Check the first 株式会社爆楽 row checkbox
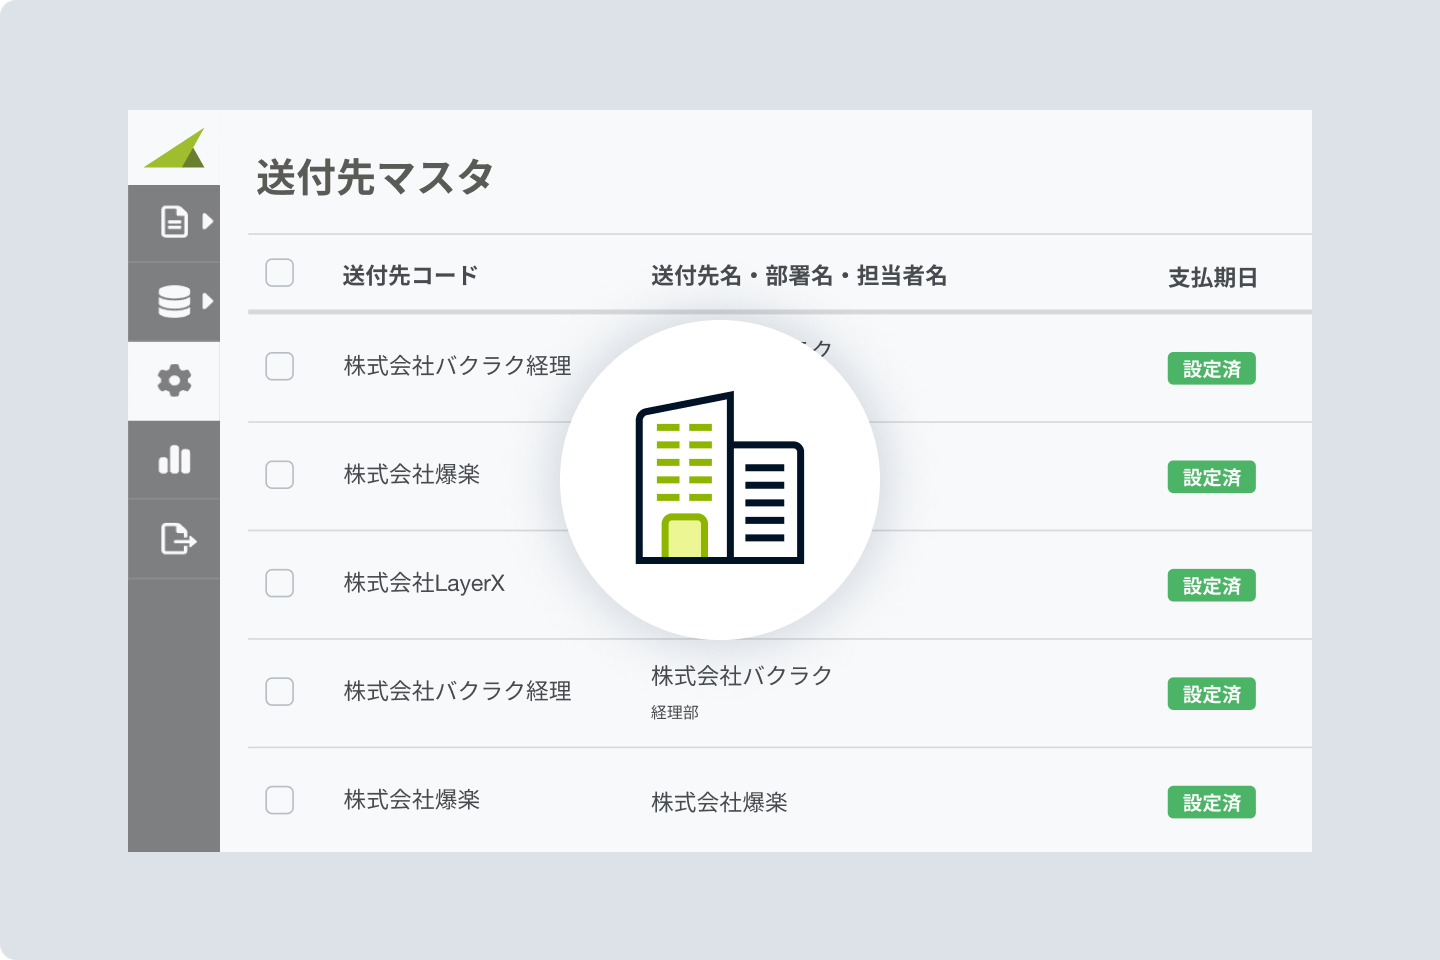This screenshot has height=960, width=1440. [279, 474]
